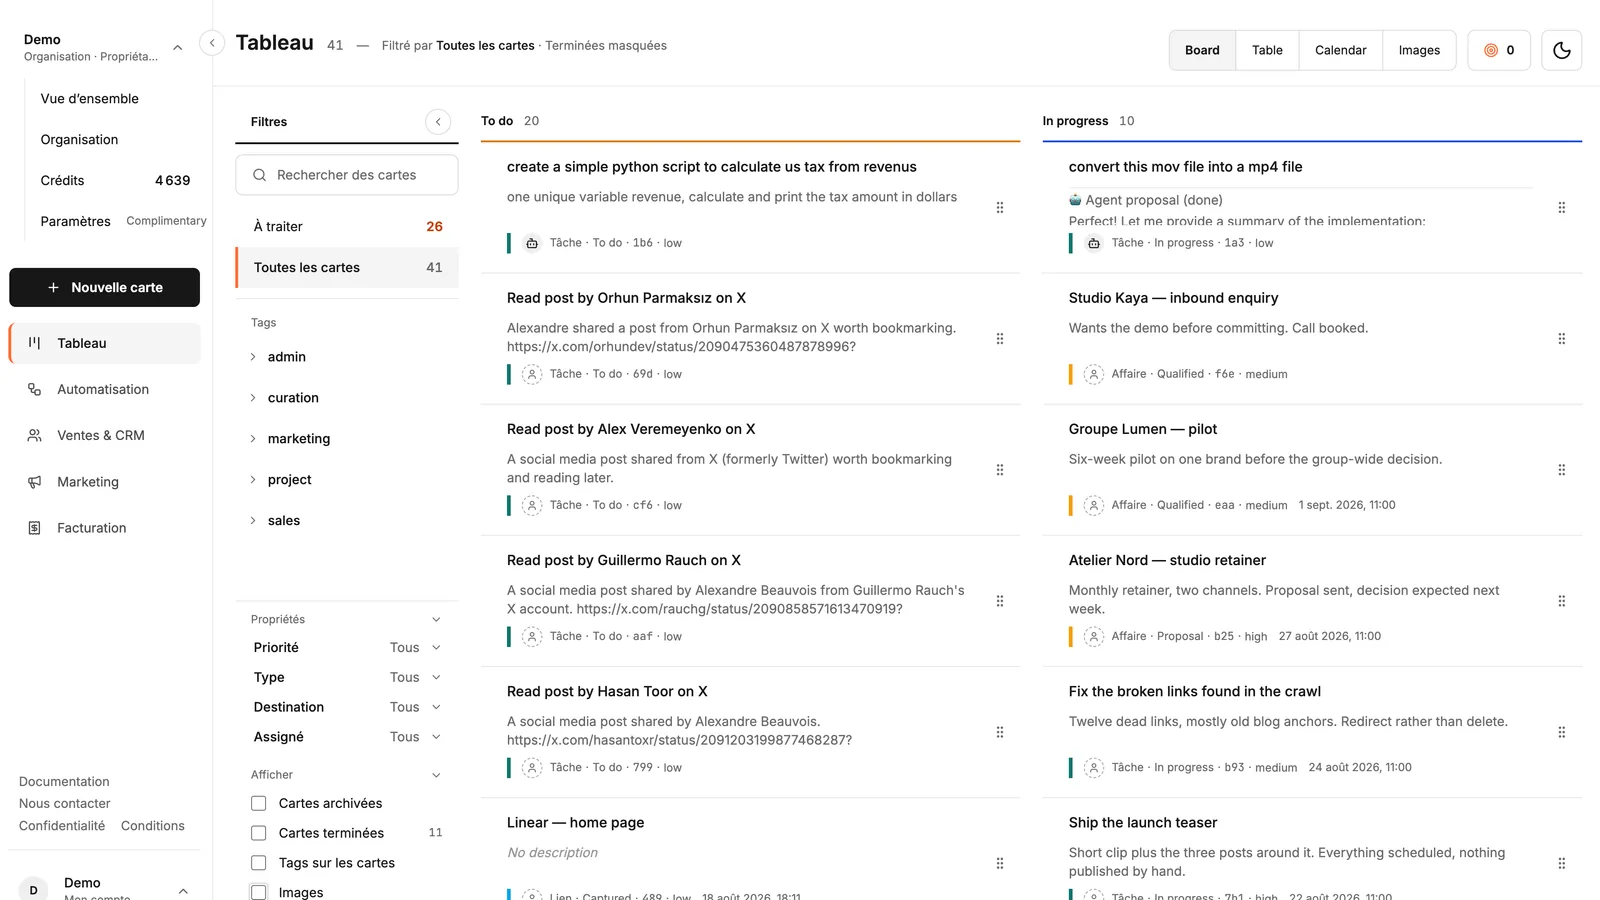Expand the admin tag group
The image size is (1600, 900).
point(253,357)
